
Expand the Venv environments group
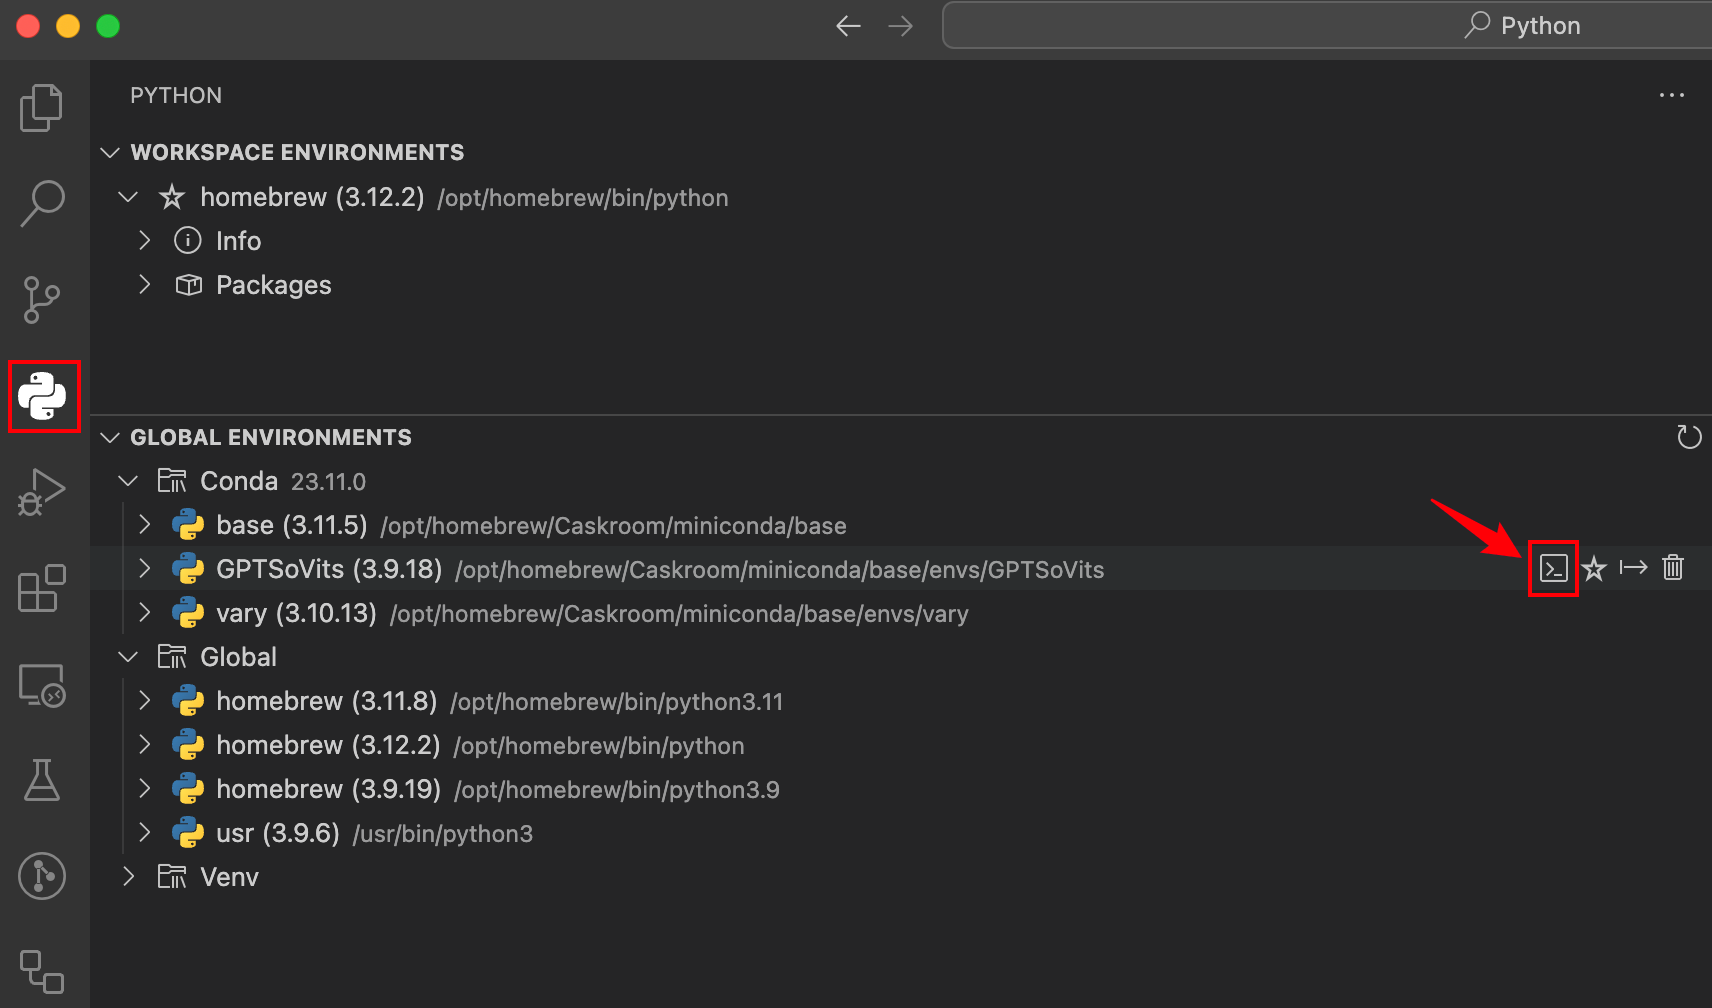(128, 876)
